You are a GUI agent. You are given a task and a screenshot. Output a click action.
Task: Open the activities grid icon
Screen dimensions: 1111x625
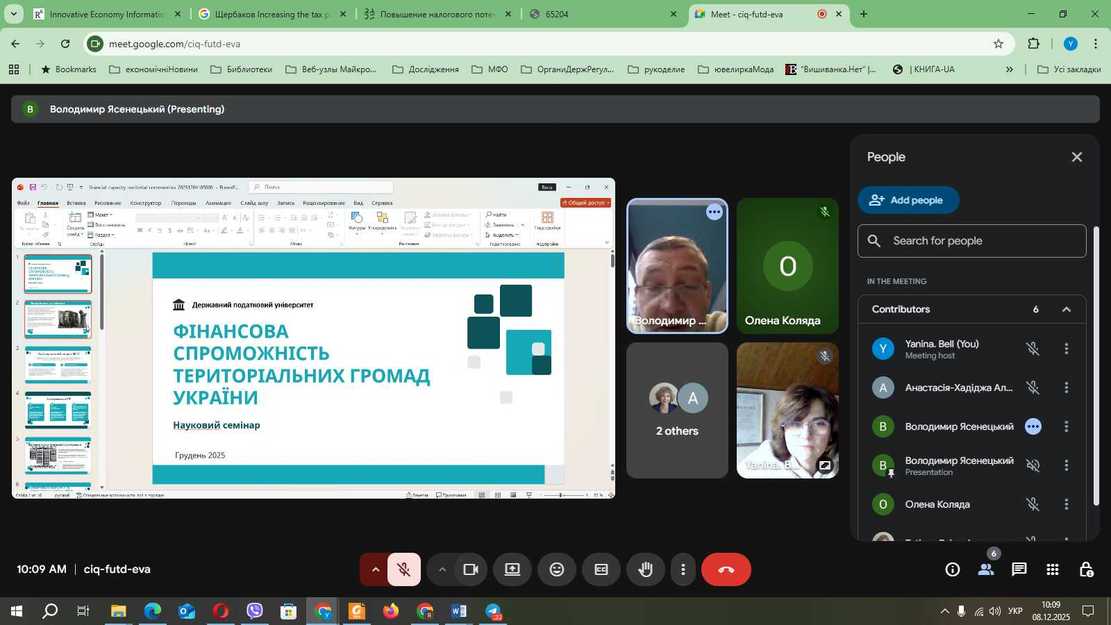pos(1052,569)
